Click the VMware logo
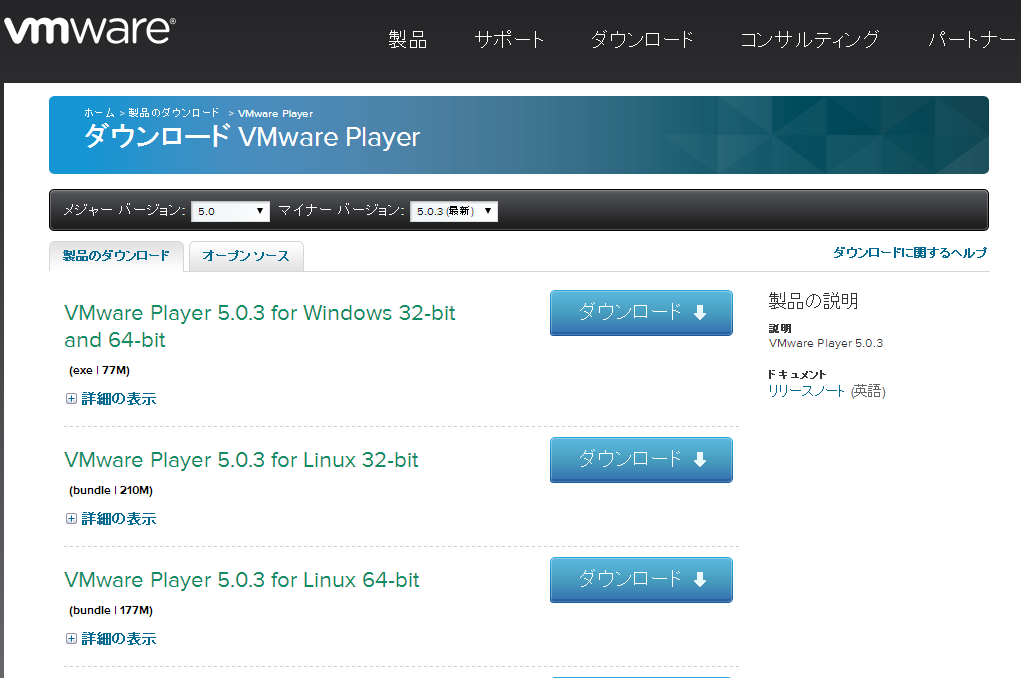This screenshot has height=678, width=1021. point(89,30)
